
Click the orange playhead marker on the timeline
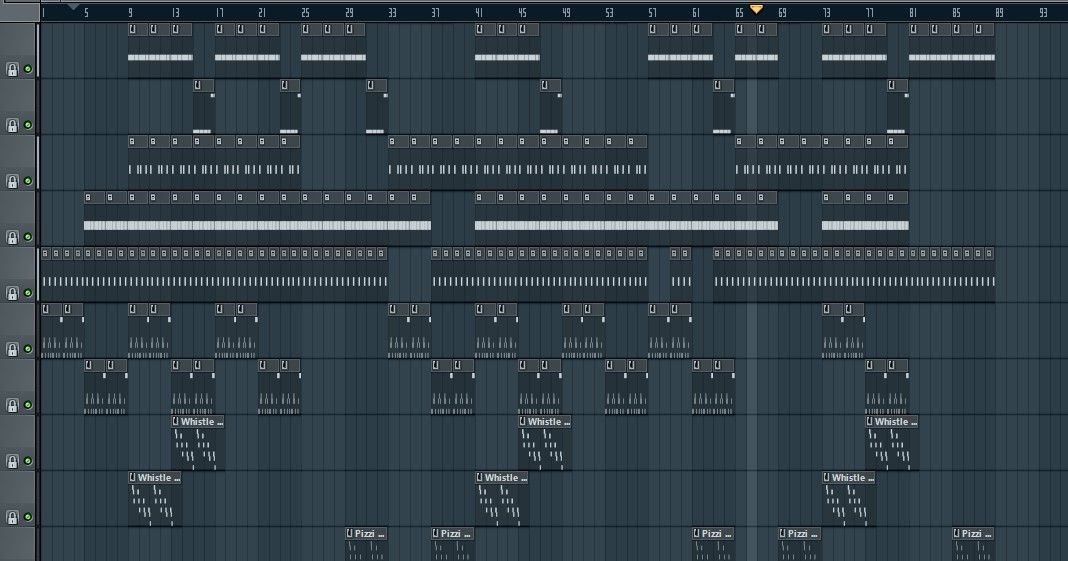[x=756, y=9]
